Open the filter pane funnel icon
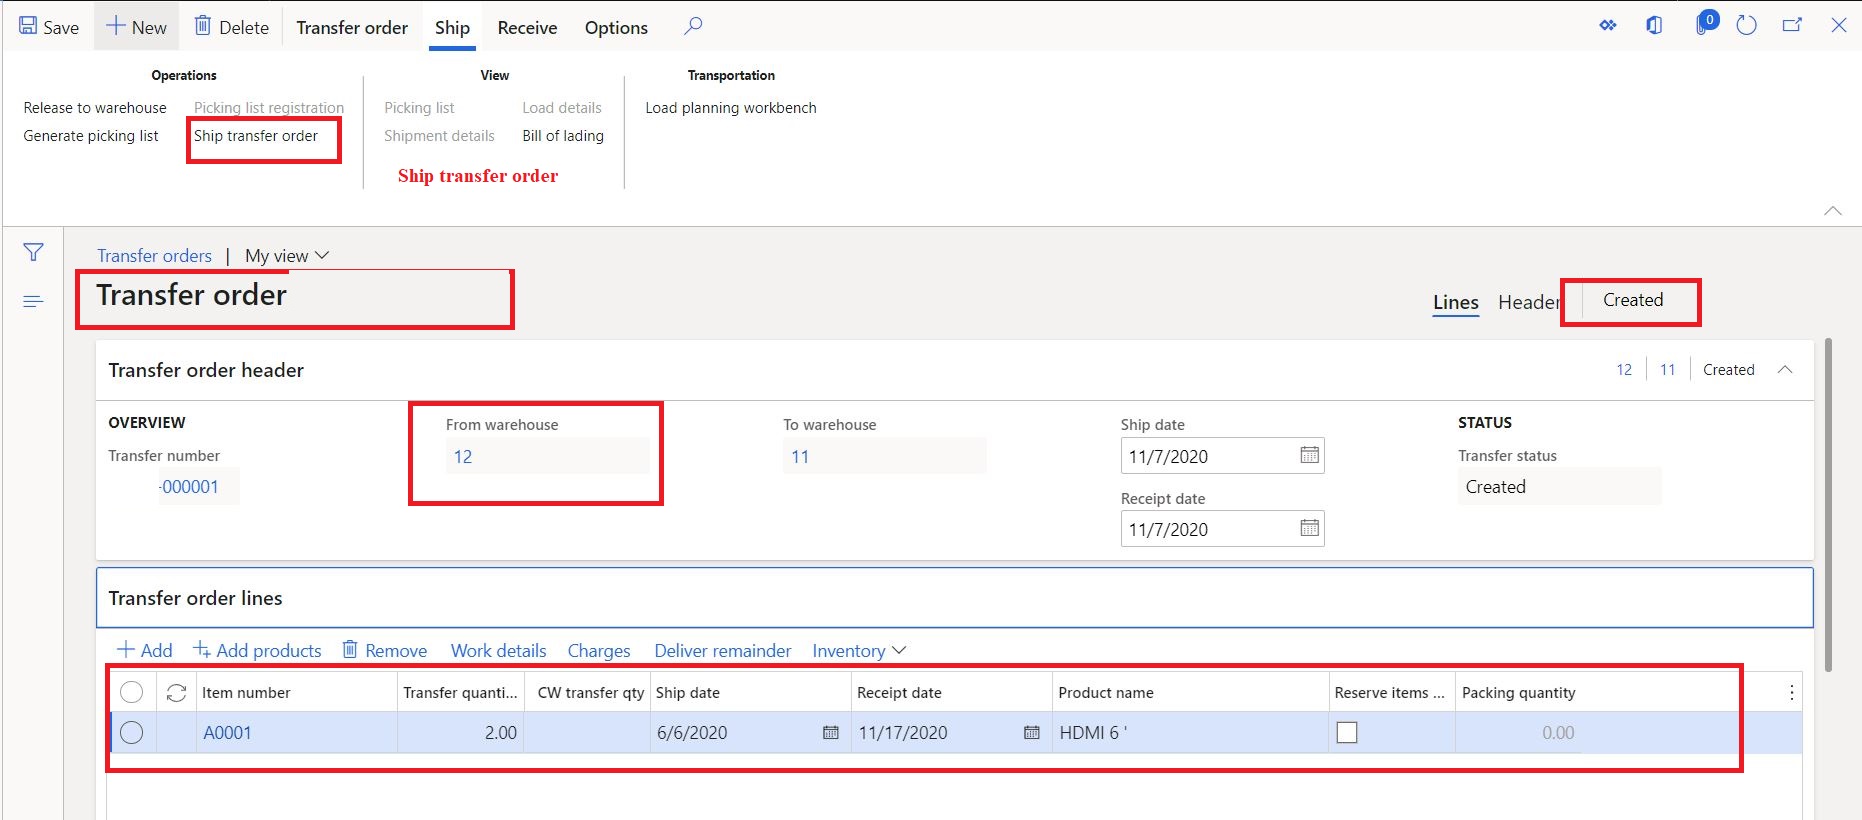The image size is (1862, 820). coord(33,253)
